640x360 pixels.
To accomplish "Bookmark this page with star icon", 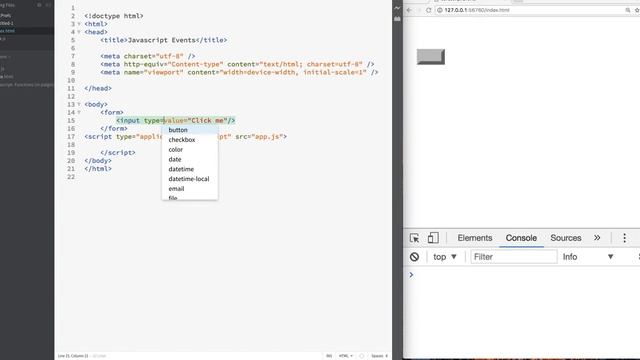I will tap(637, 10).
